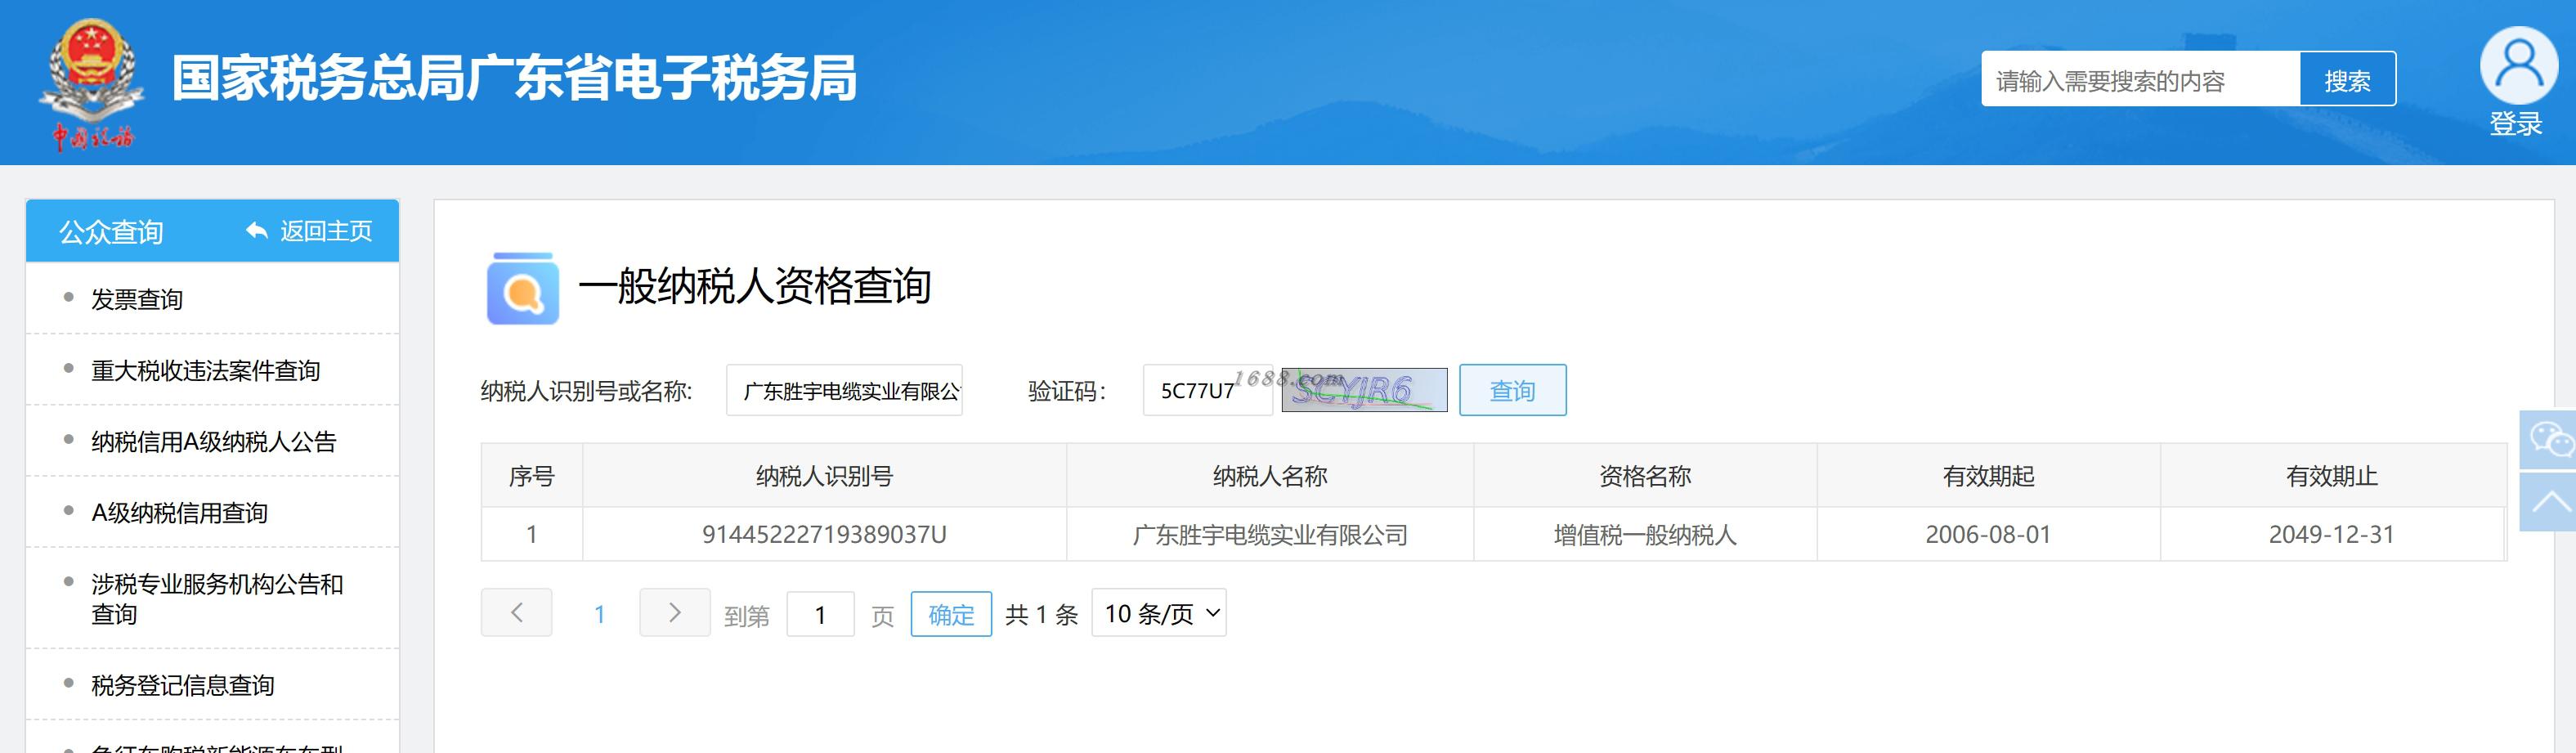This screenshot has height=753, width=2576.
Task: Click the 有效期止 column header
Action: point(2331,476)
